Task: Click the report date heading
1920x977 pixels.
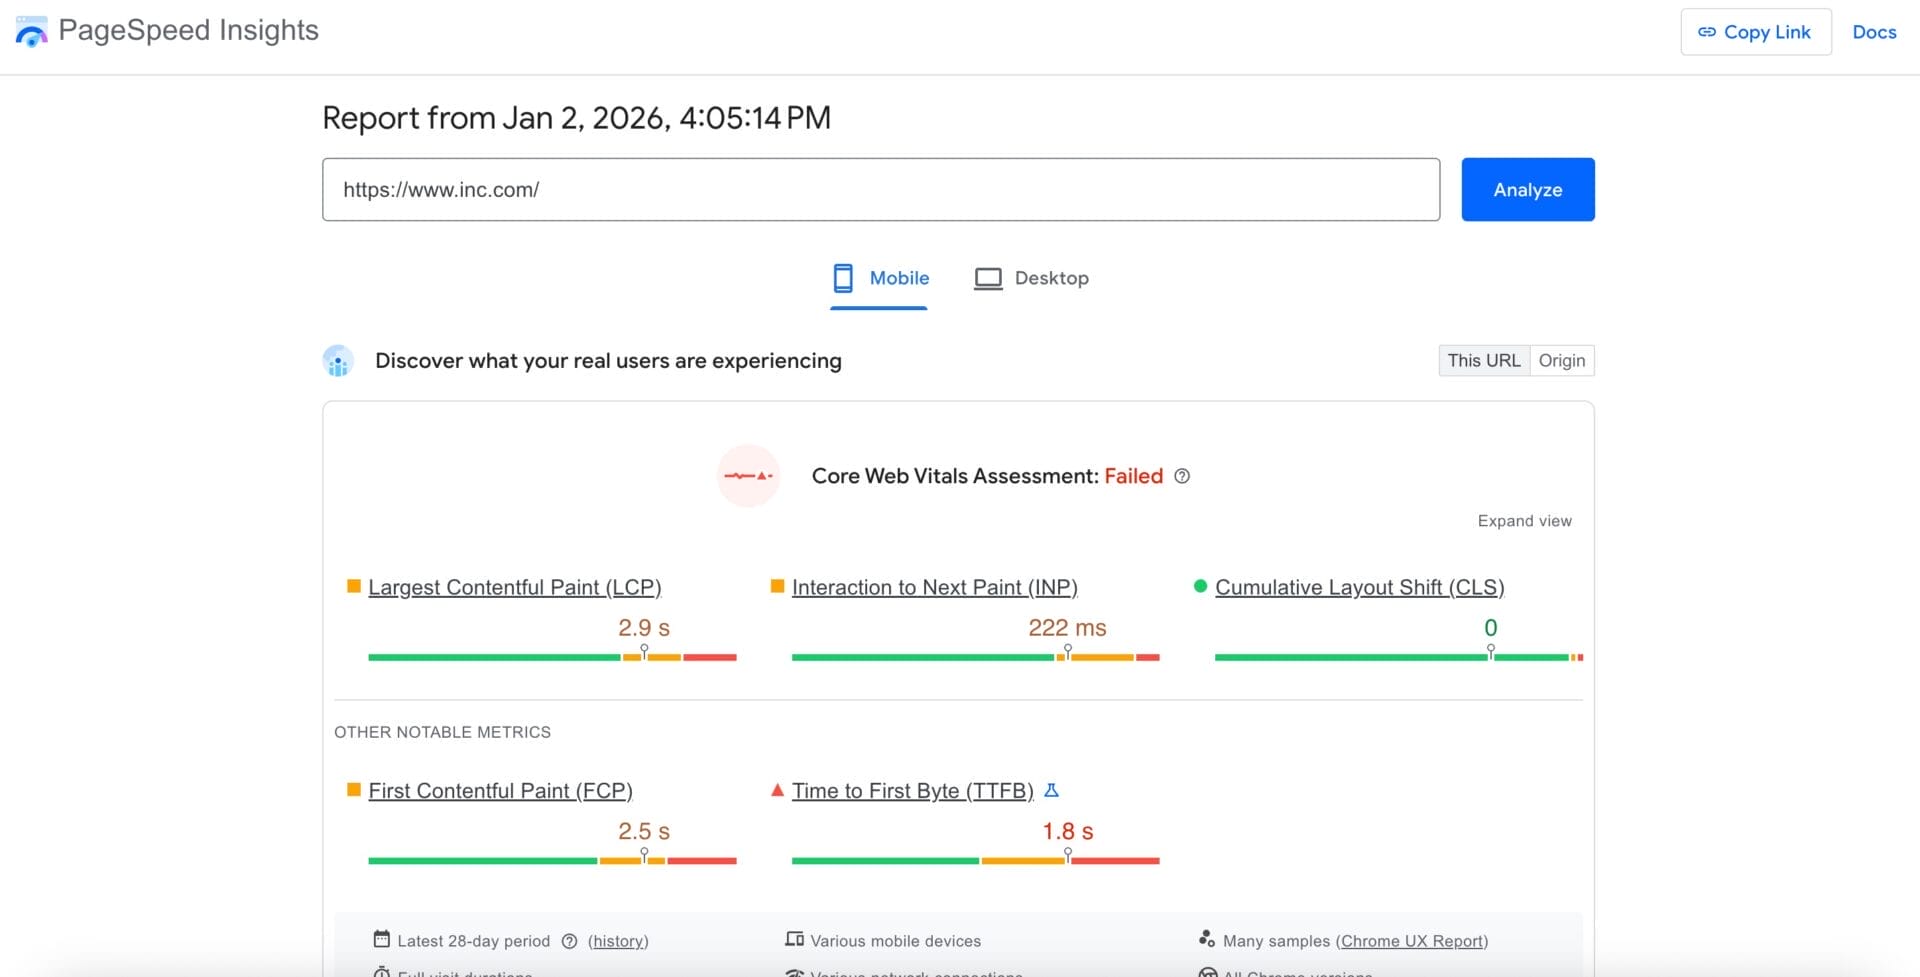Action: (x=576, y=118)
